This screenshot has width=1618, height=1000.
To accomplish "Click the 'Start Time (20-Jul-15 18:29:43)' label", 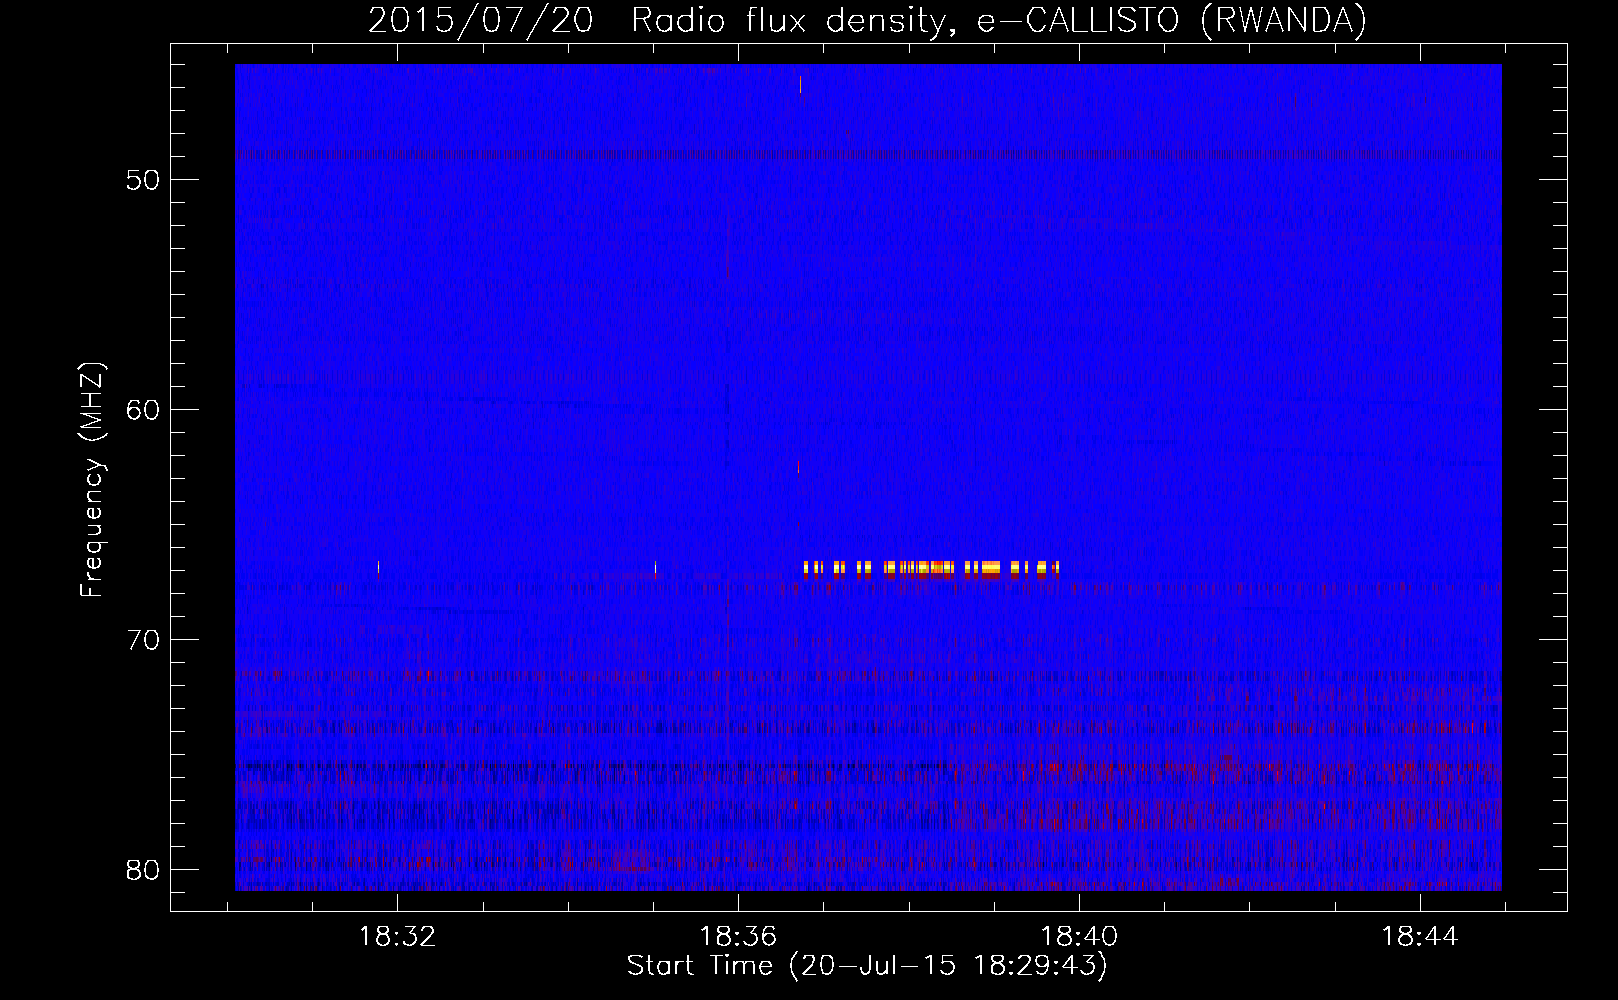I will [x=867, y=966].
